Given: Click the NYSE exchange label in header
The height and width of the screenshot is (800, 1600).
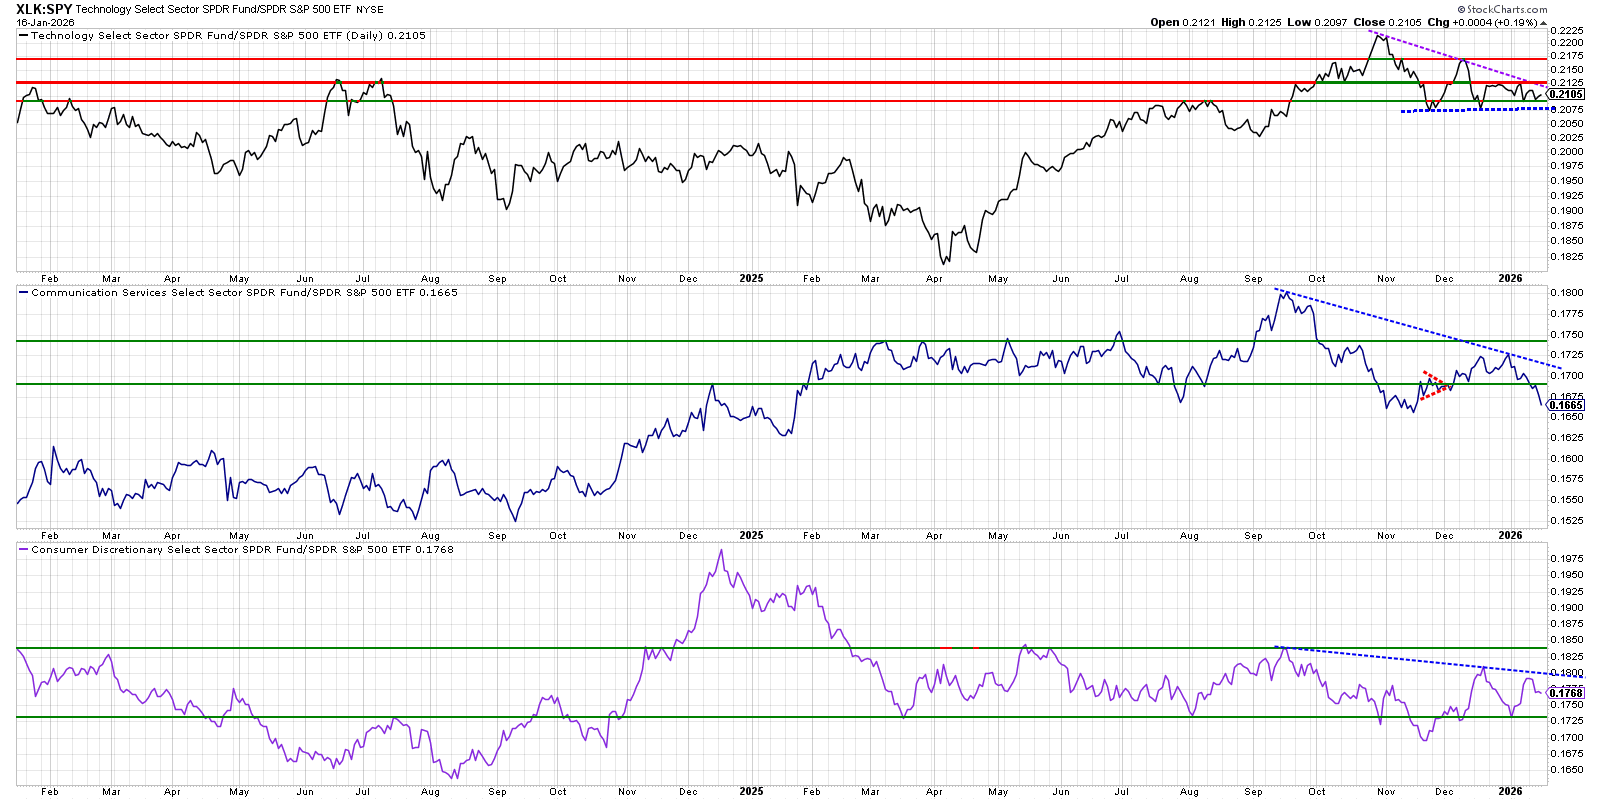Looking at the screenshot, I should pyautogui.click(x=370, y=10).
